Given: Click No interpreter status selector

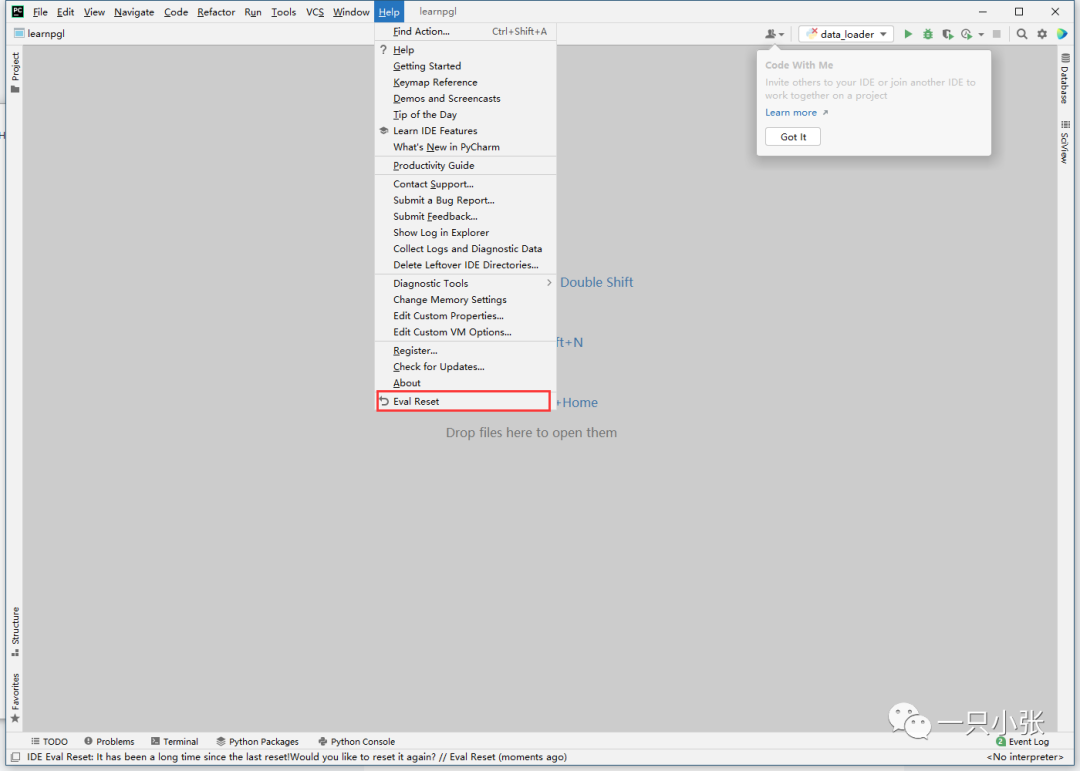Looking at the screenshot, I should pyautogui.click(x=1025, y=757).
